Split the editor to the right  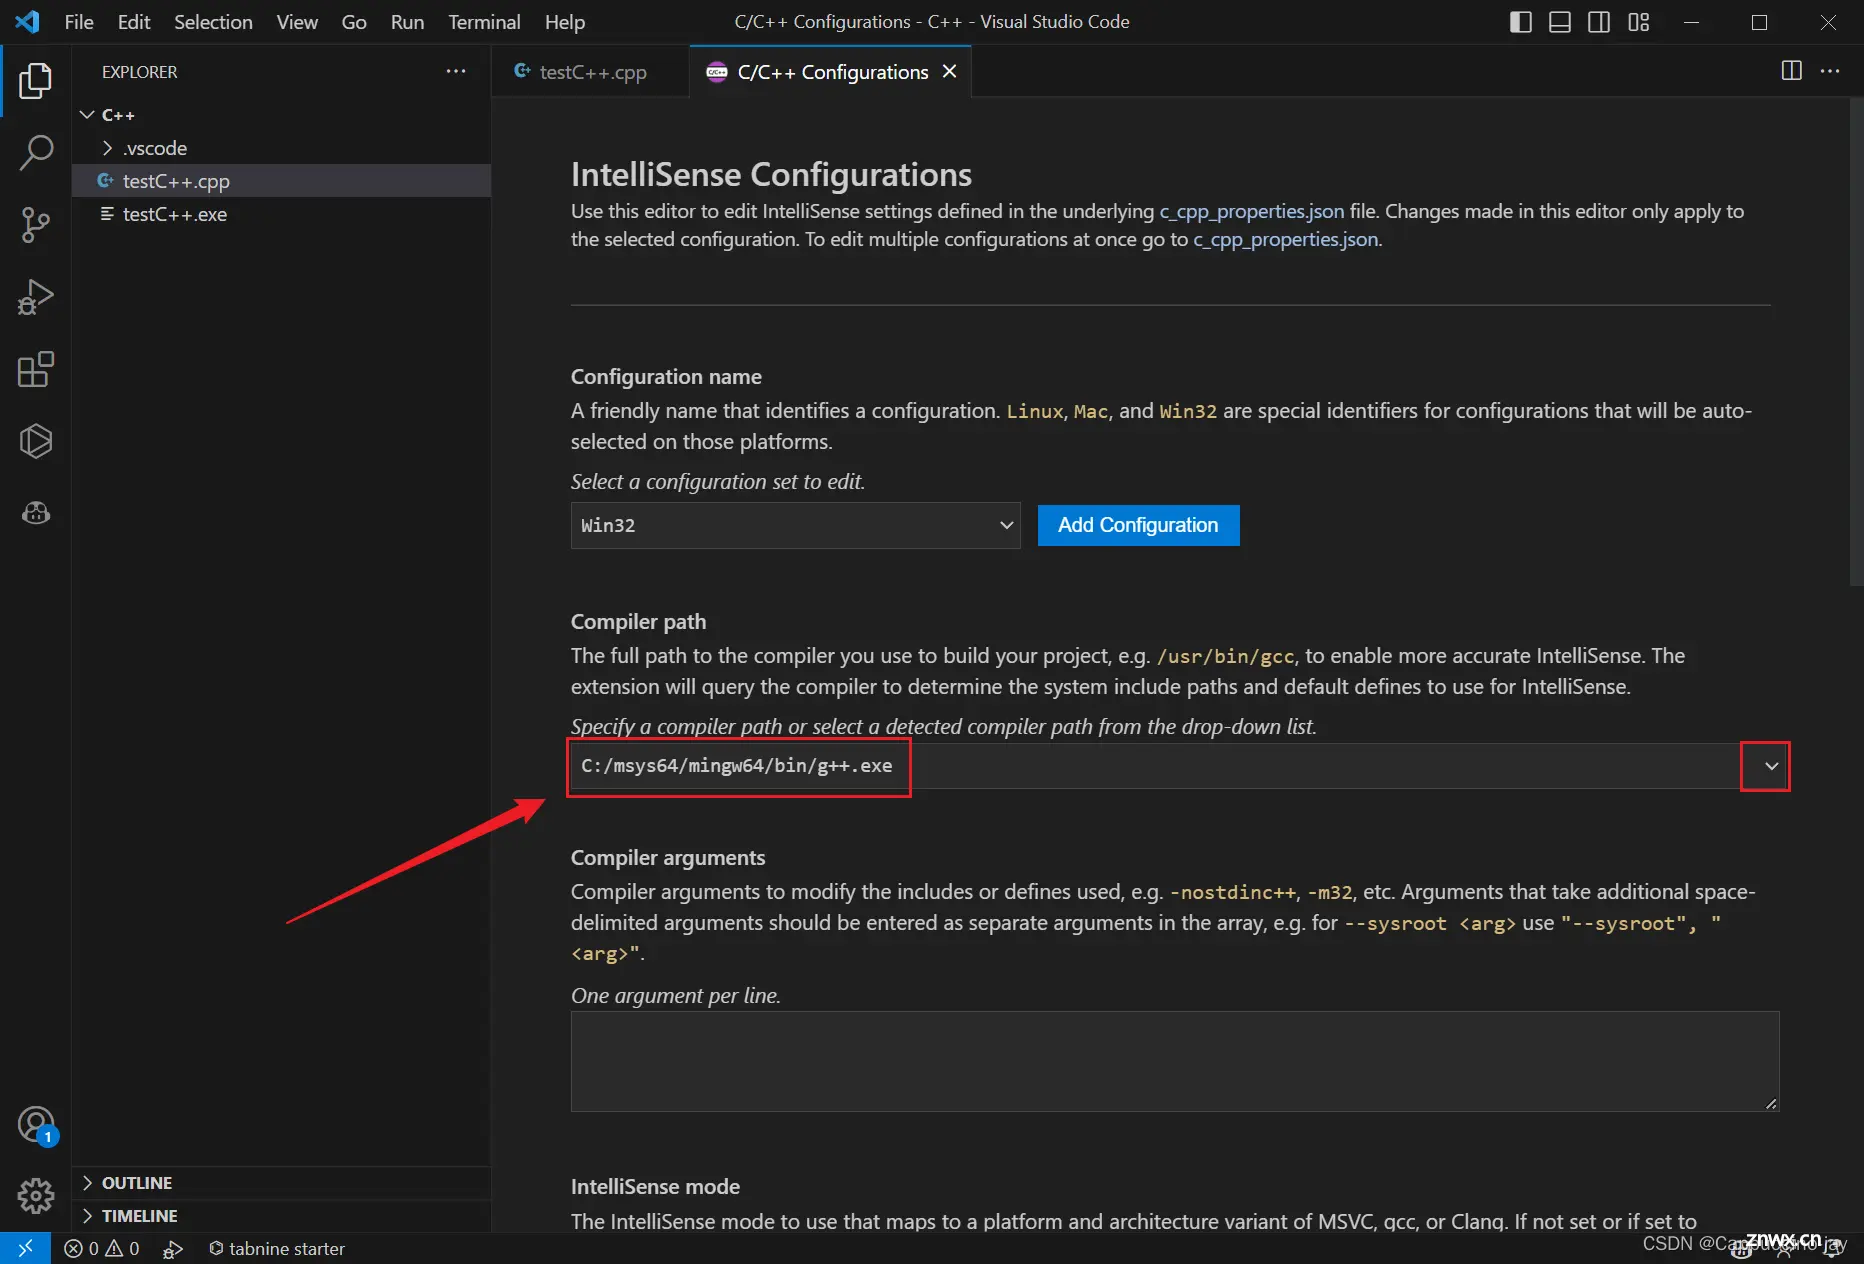pyautogui.click(x=1792, y=71)
